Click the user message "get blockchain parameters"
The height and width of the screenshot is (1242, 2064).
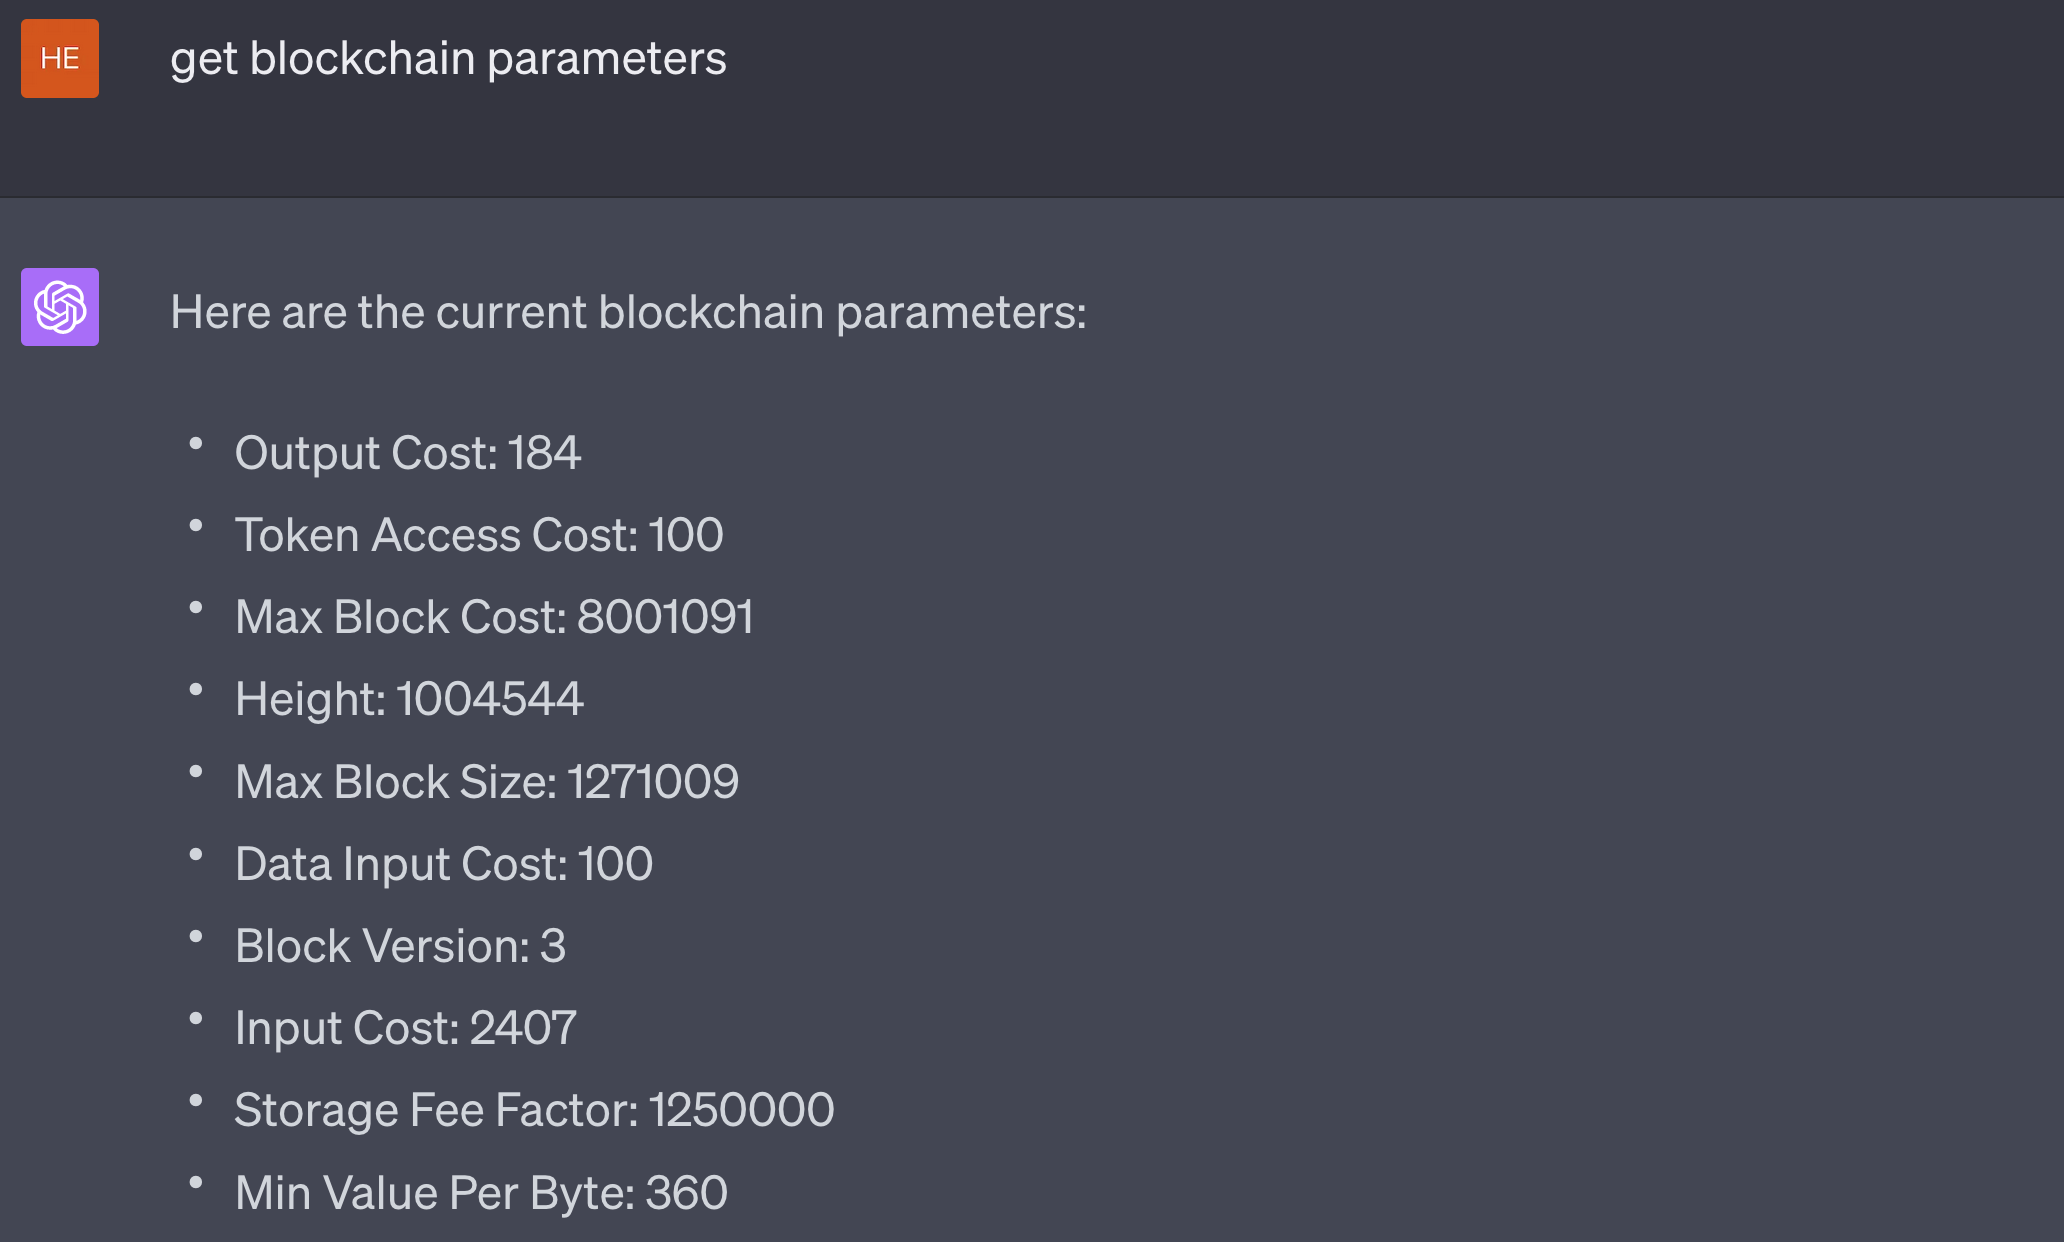(448, 58)
